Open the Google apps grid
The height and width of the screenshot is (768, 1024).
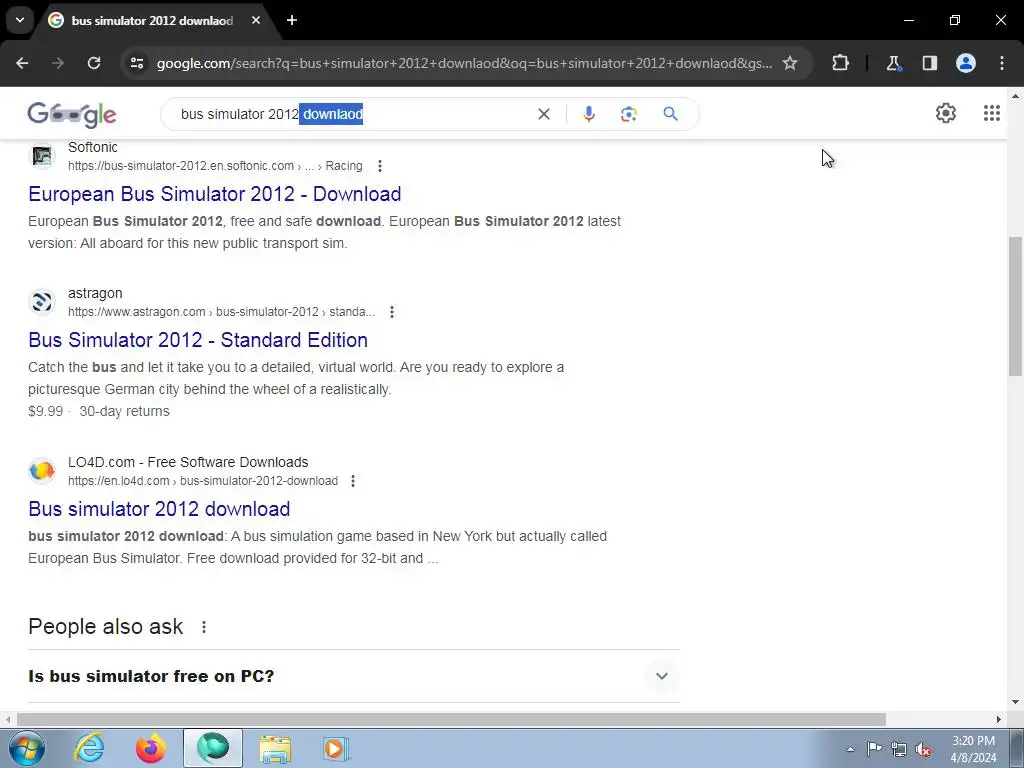[x=992, y=114]
